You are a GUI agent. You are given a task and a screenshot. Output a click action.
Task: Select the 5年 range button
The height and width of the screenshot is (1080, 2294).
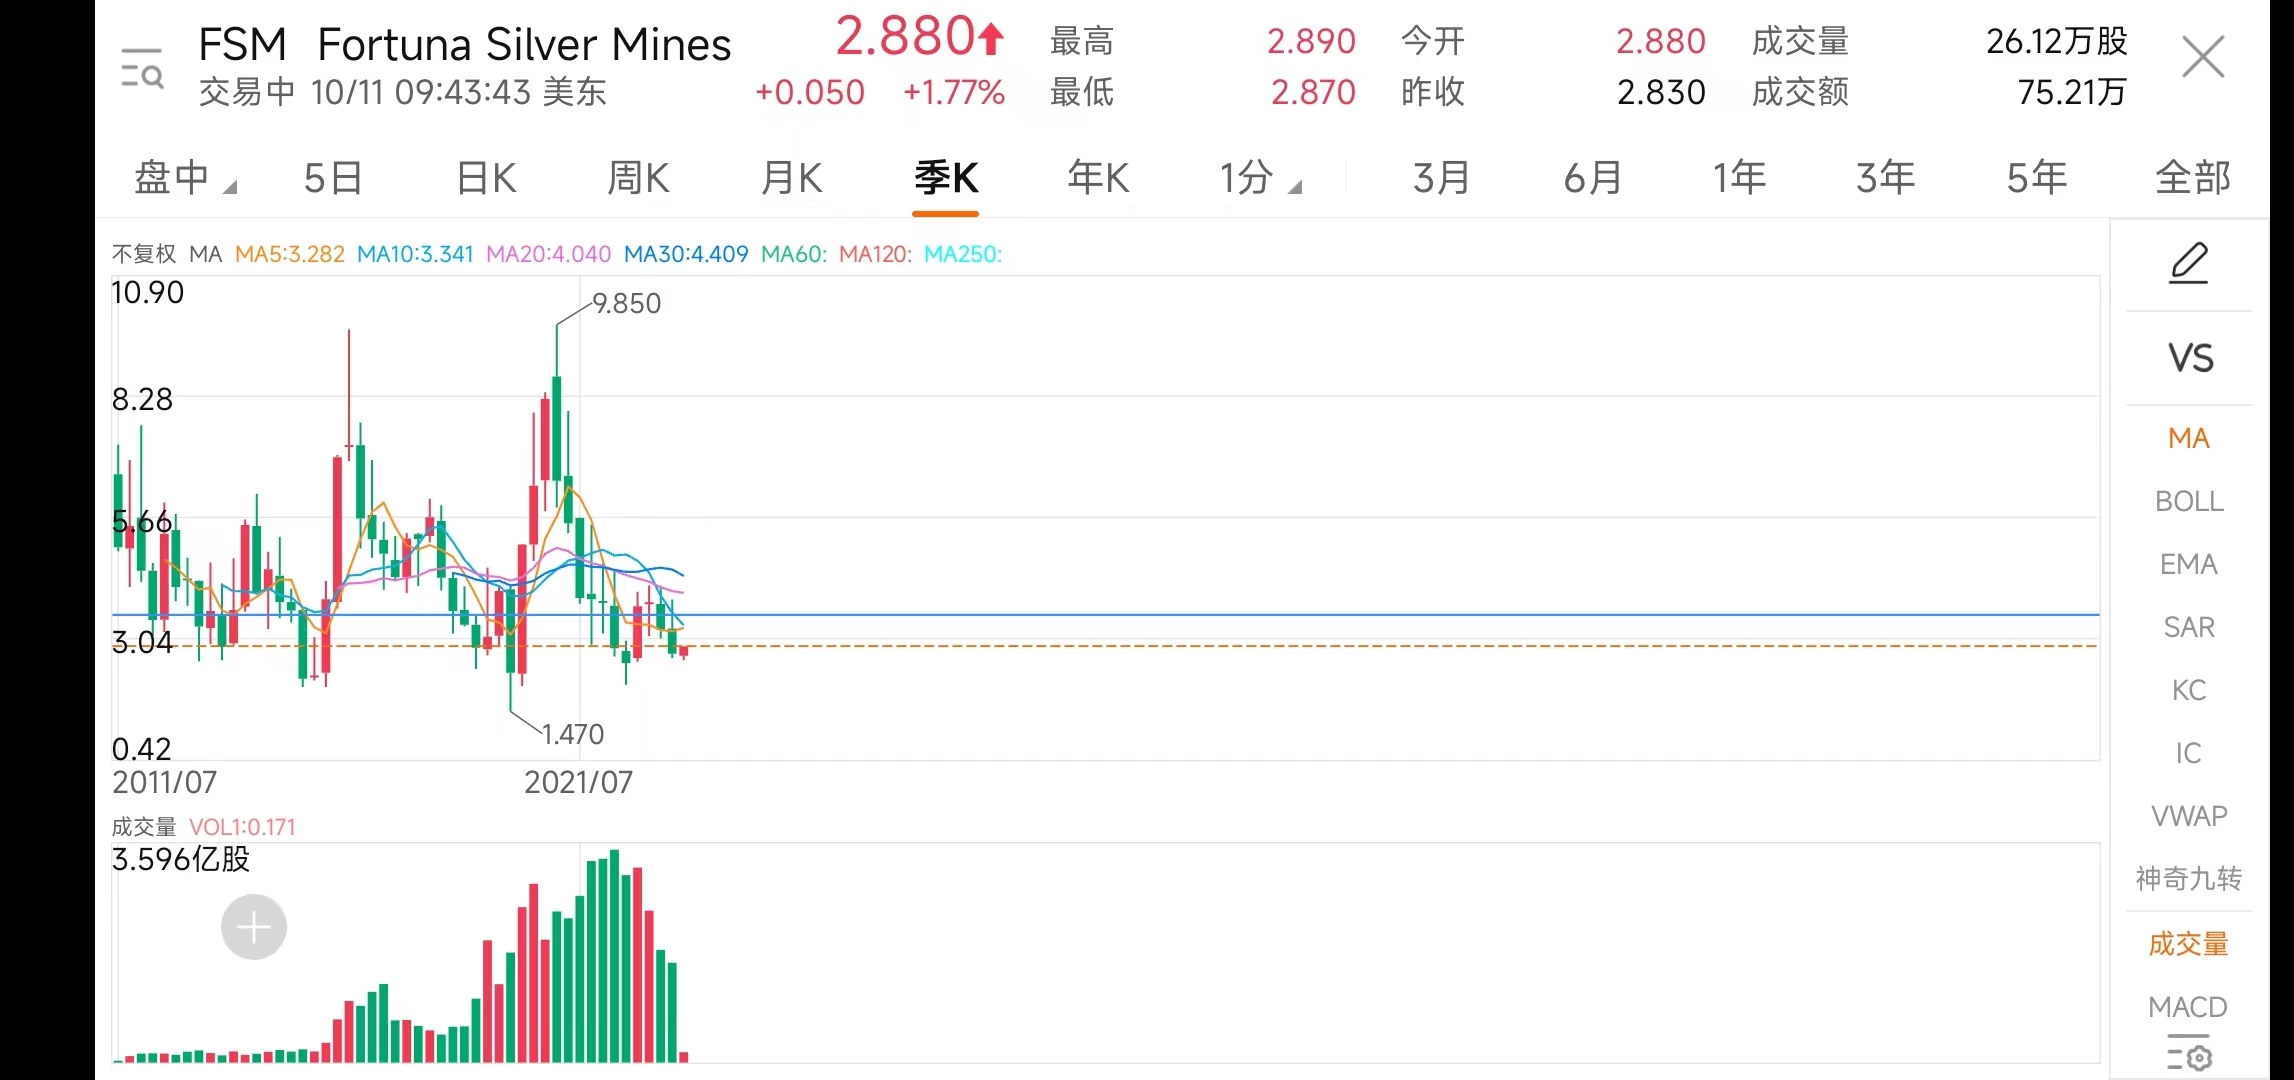(x=2036, y=178)
